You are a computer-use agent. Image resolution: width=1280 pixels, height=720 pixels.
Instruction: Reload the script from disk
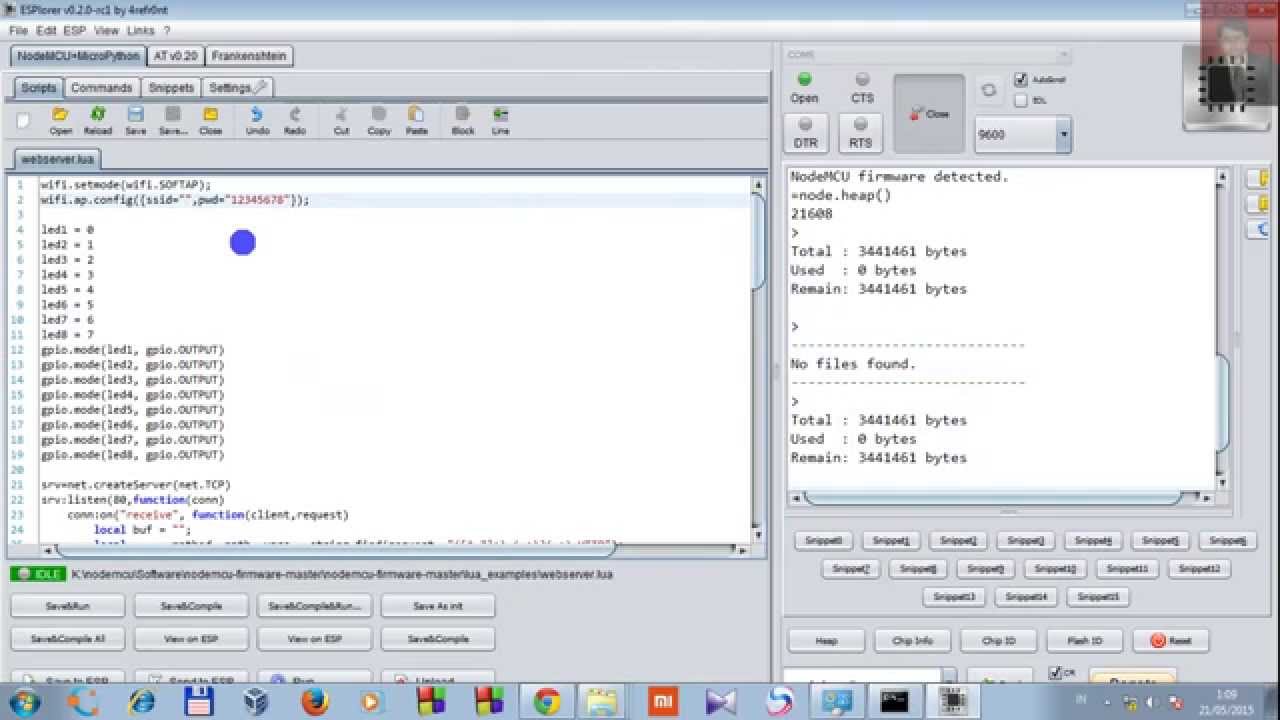click(x=98, y=121)
